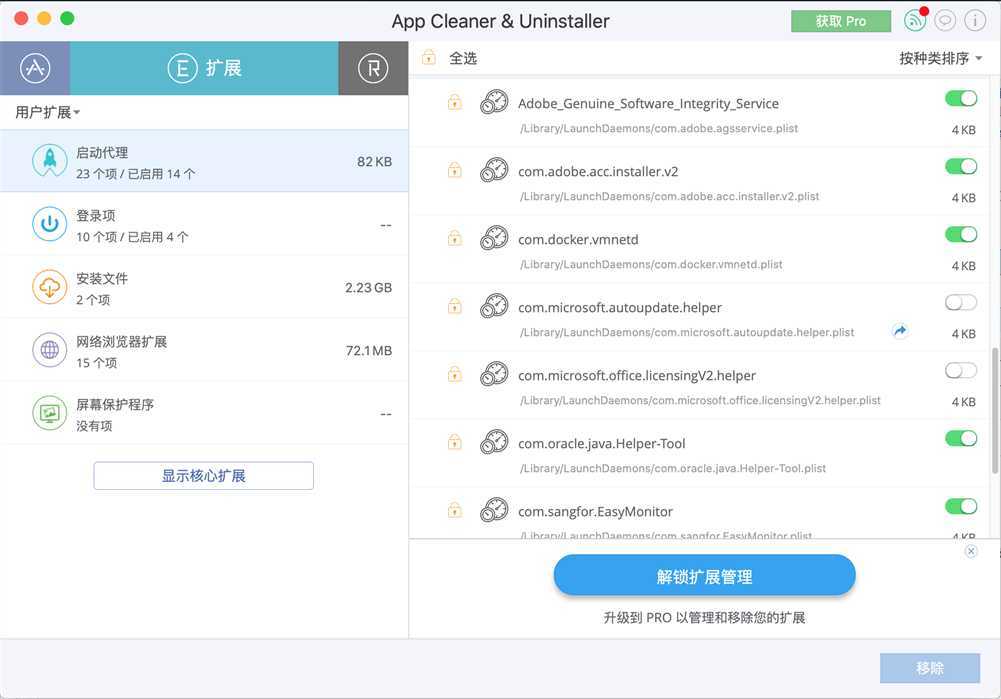Disable the Adobe_Genuine_Software_Integrity_Service toggle
Viewport: 1001px width, 699px height.
point(961,98)
